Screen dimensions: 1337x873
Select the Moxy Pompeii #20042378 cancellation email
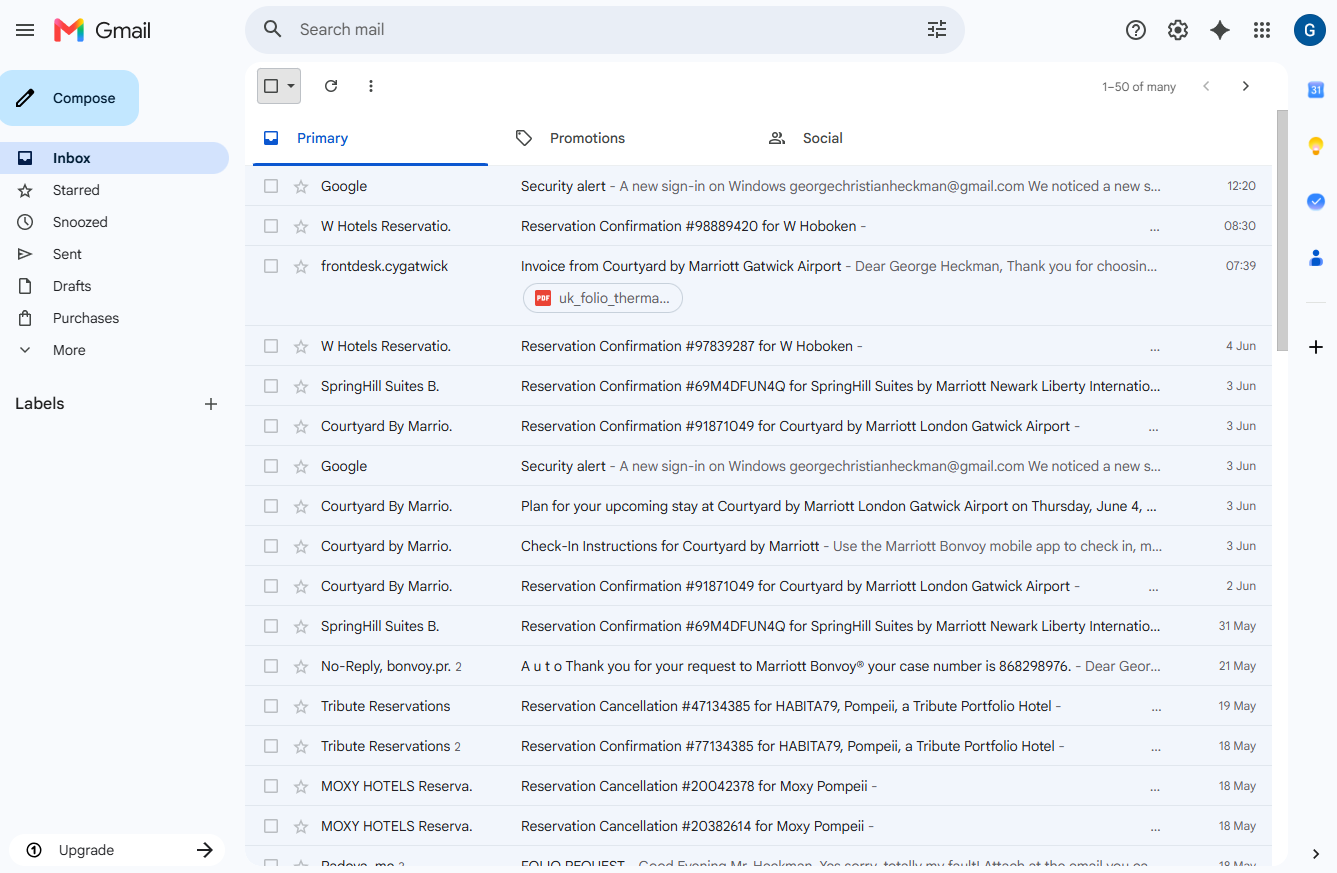click(271, 786)
